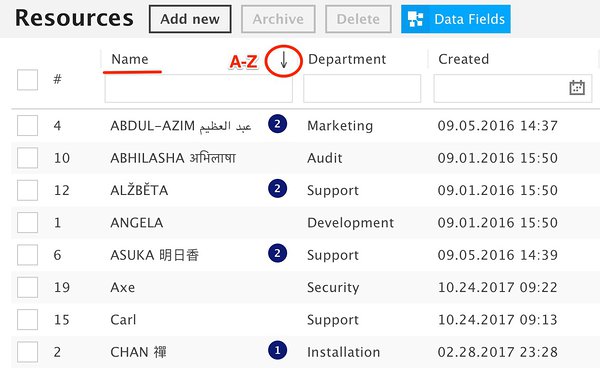Toggle the select-all checkbox in header

coord(28,80)
